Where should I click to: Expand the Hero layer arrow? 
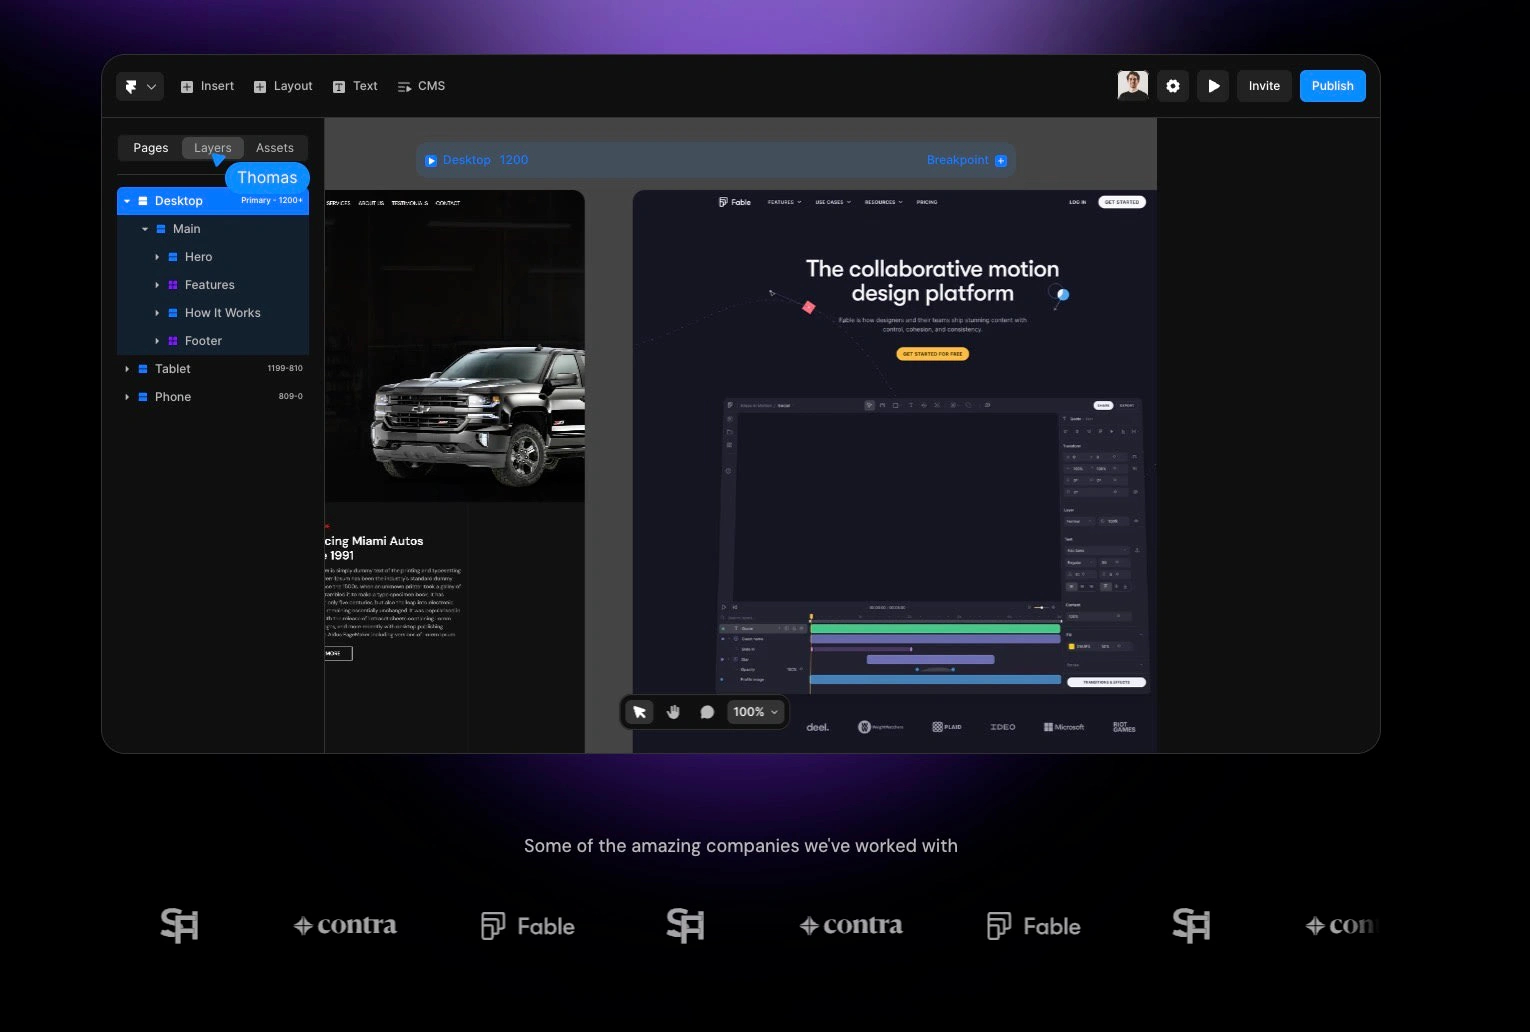click(157, 257)
